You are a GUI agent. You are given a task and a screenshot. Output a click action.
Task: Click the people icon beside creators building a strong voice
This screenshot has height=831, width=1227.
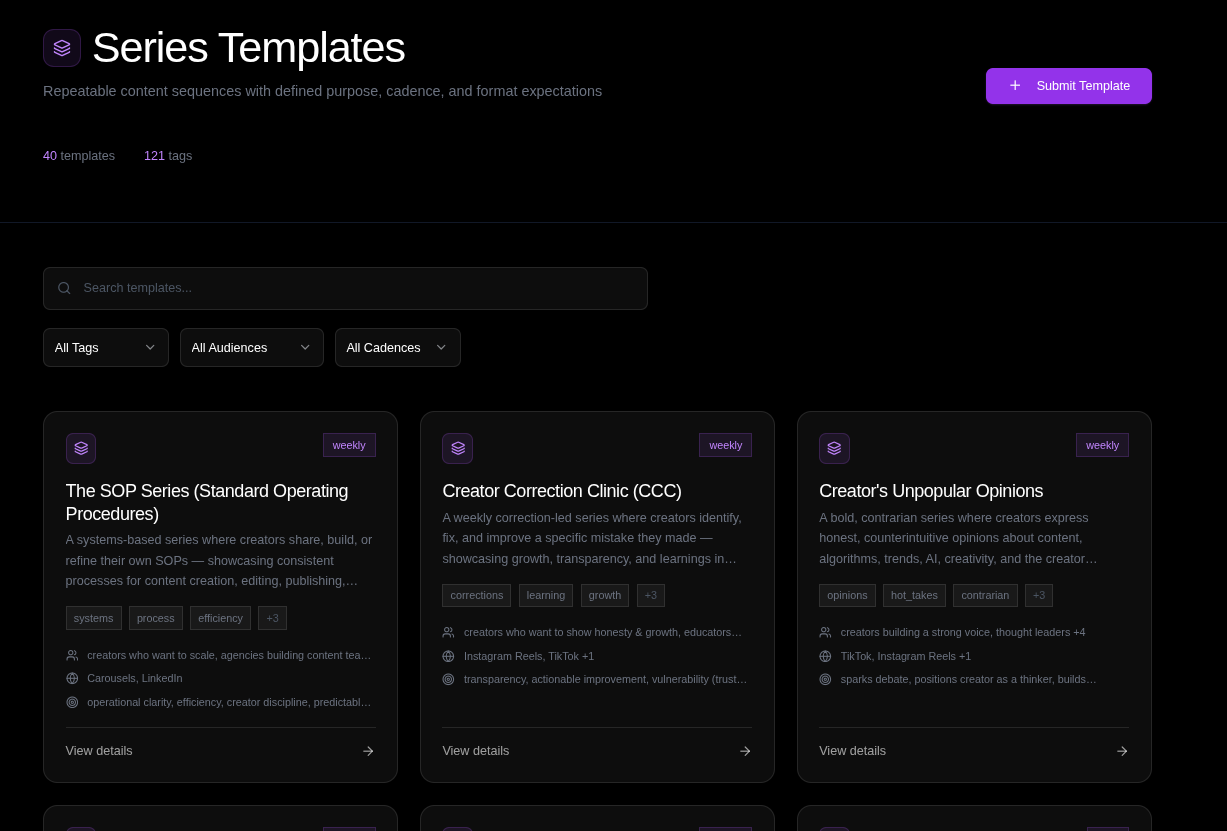(825, 633)
